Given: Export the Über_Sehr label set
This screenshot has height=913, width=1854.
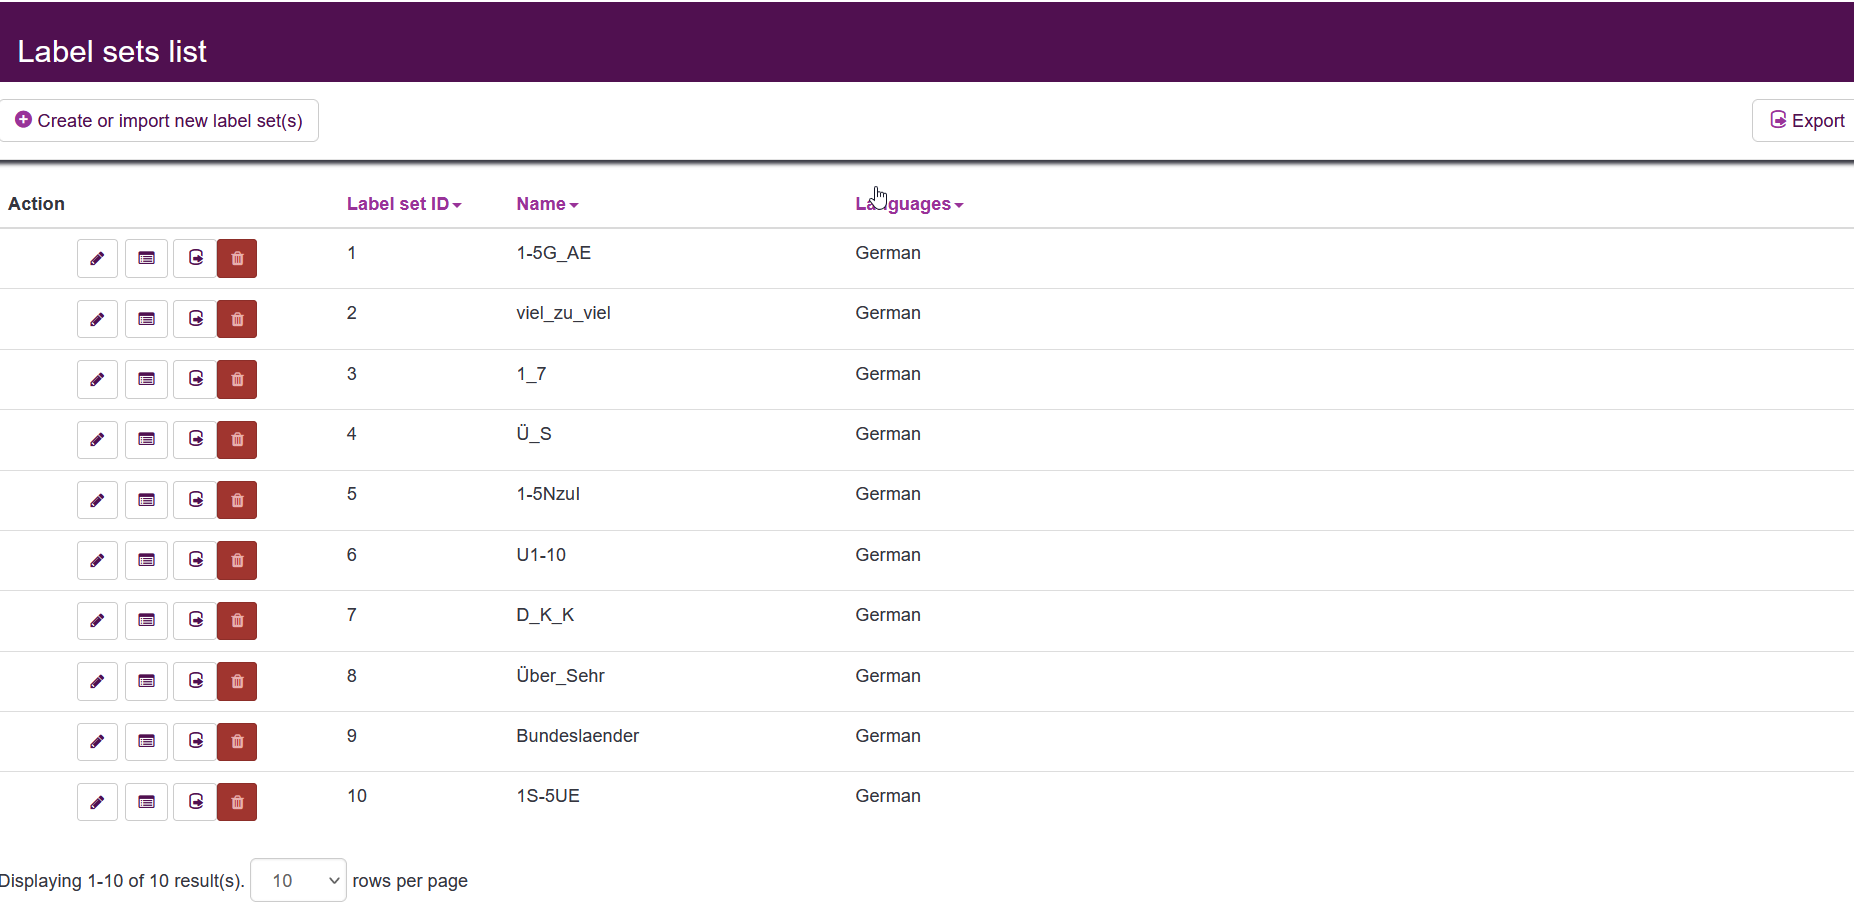Looking at the screenshot, I should pos(195,681).
